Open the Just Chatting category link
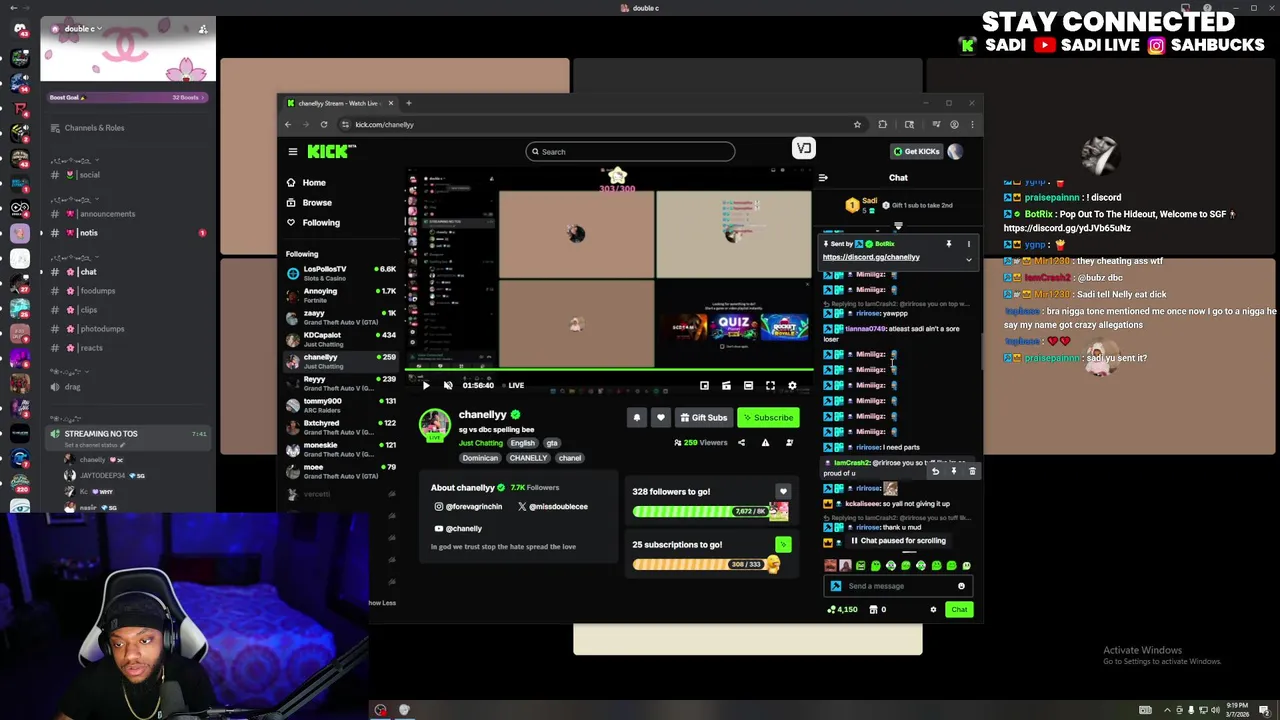The width and height of the screenshot is (1280, 720). pos(481,443)
